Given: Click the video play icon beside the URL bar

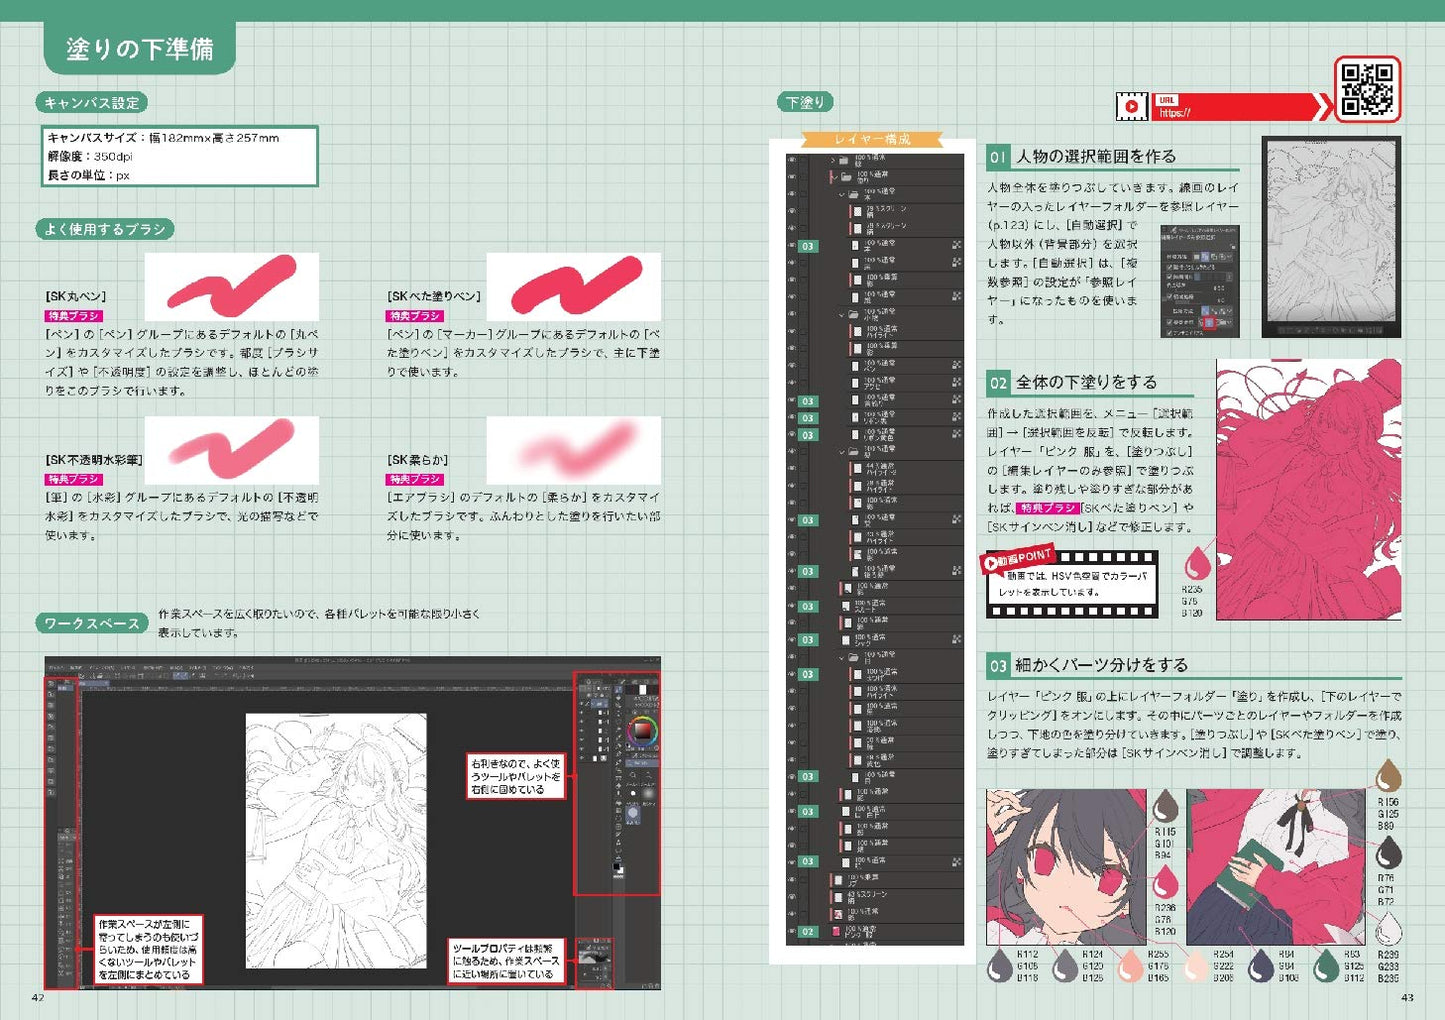Looking at the screenshot, I should pos(1131,106).
